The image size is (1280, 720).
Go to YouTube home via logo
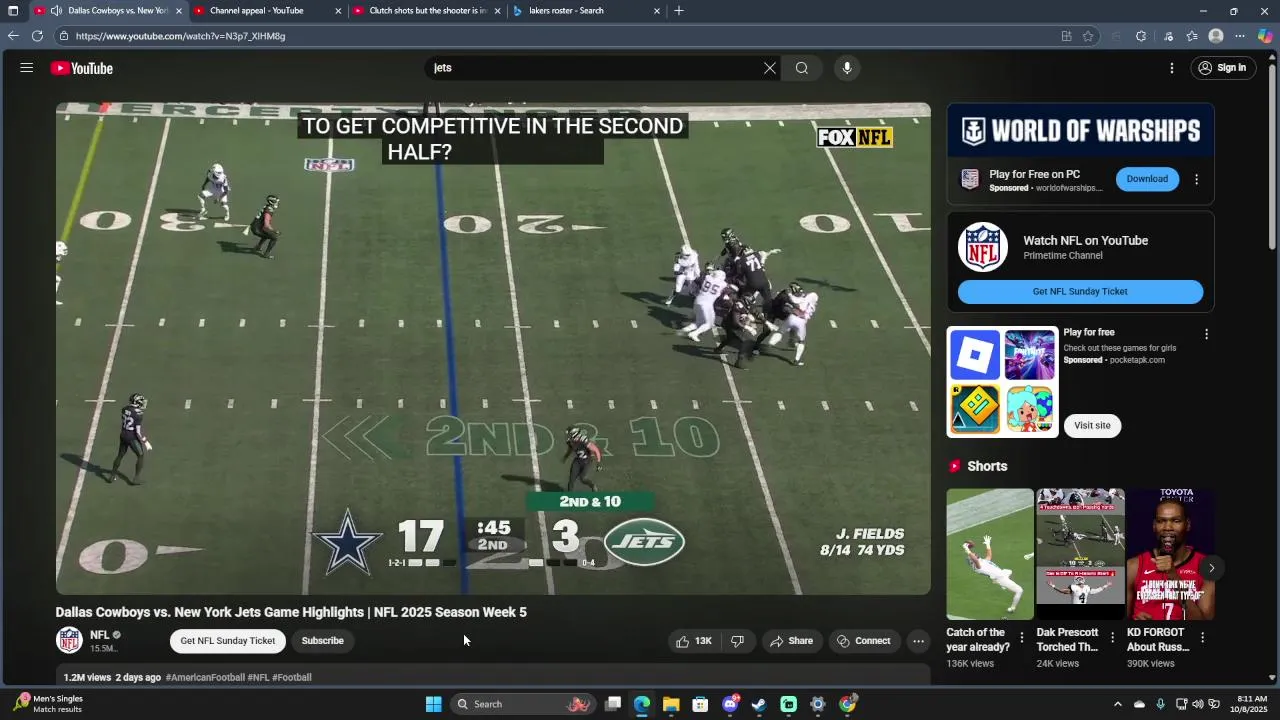[82, 68]
